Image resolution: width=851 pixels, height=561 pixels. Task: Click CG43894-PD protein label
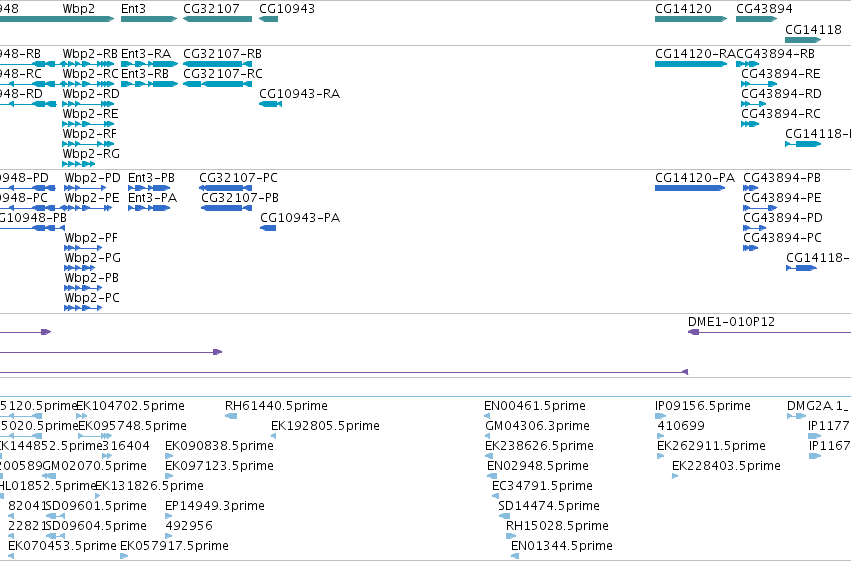[783, 218]
